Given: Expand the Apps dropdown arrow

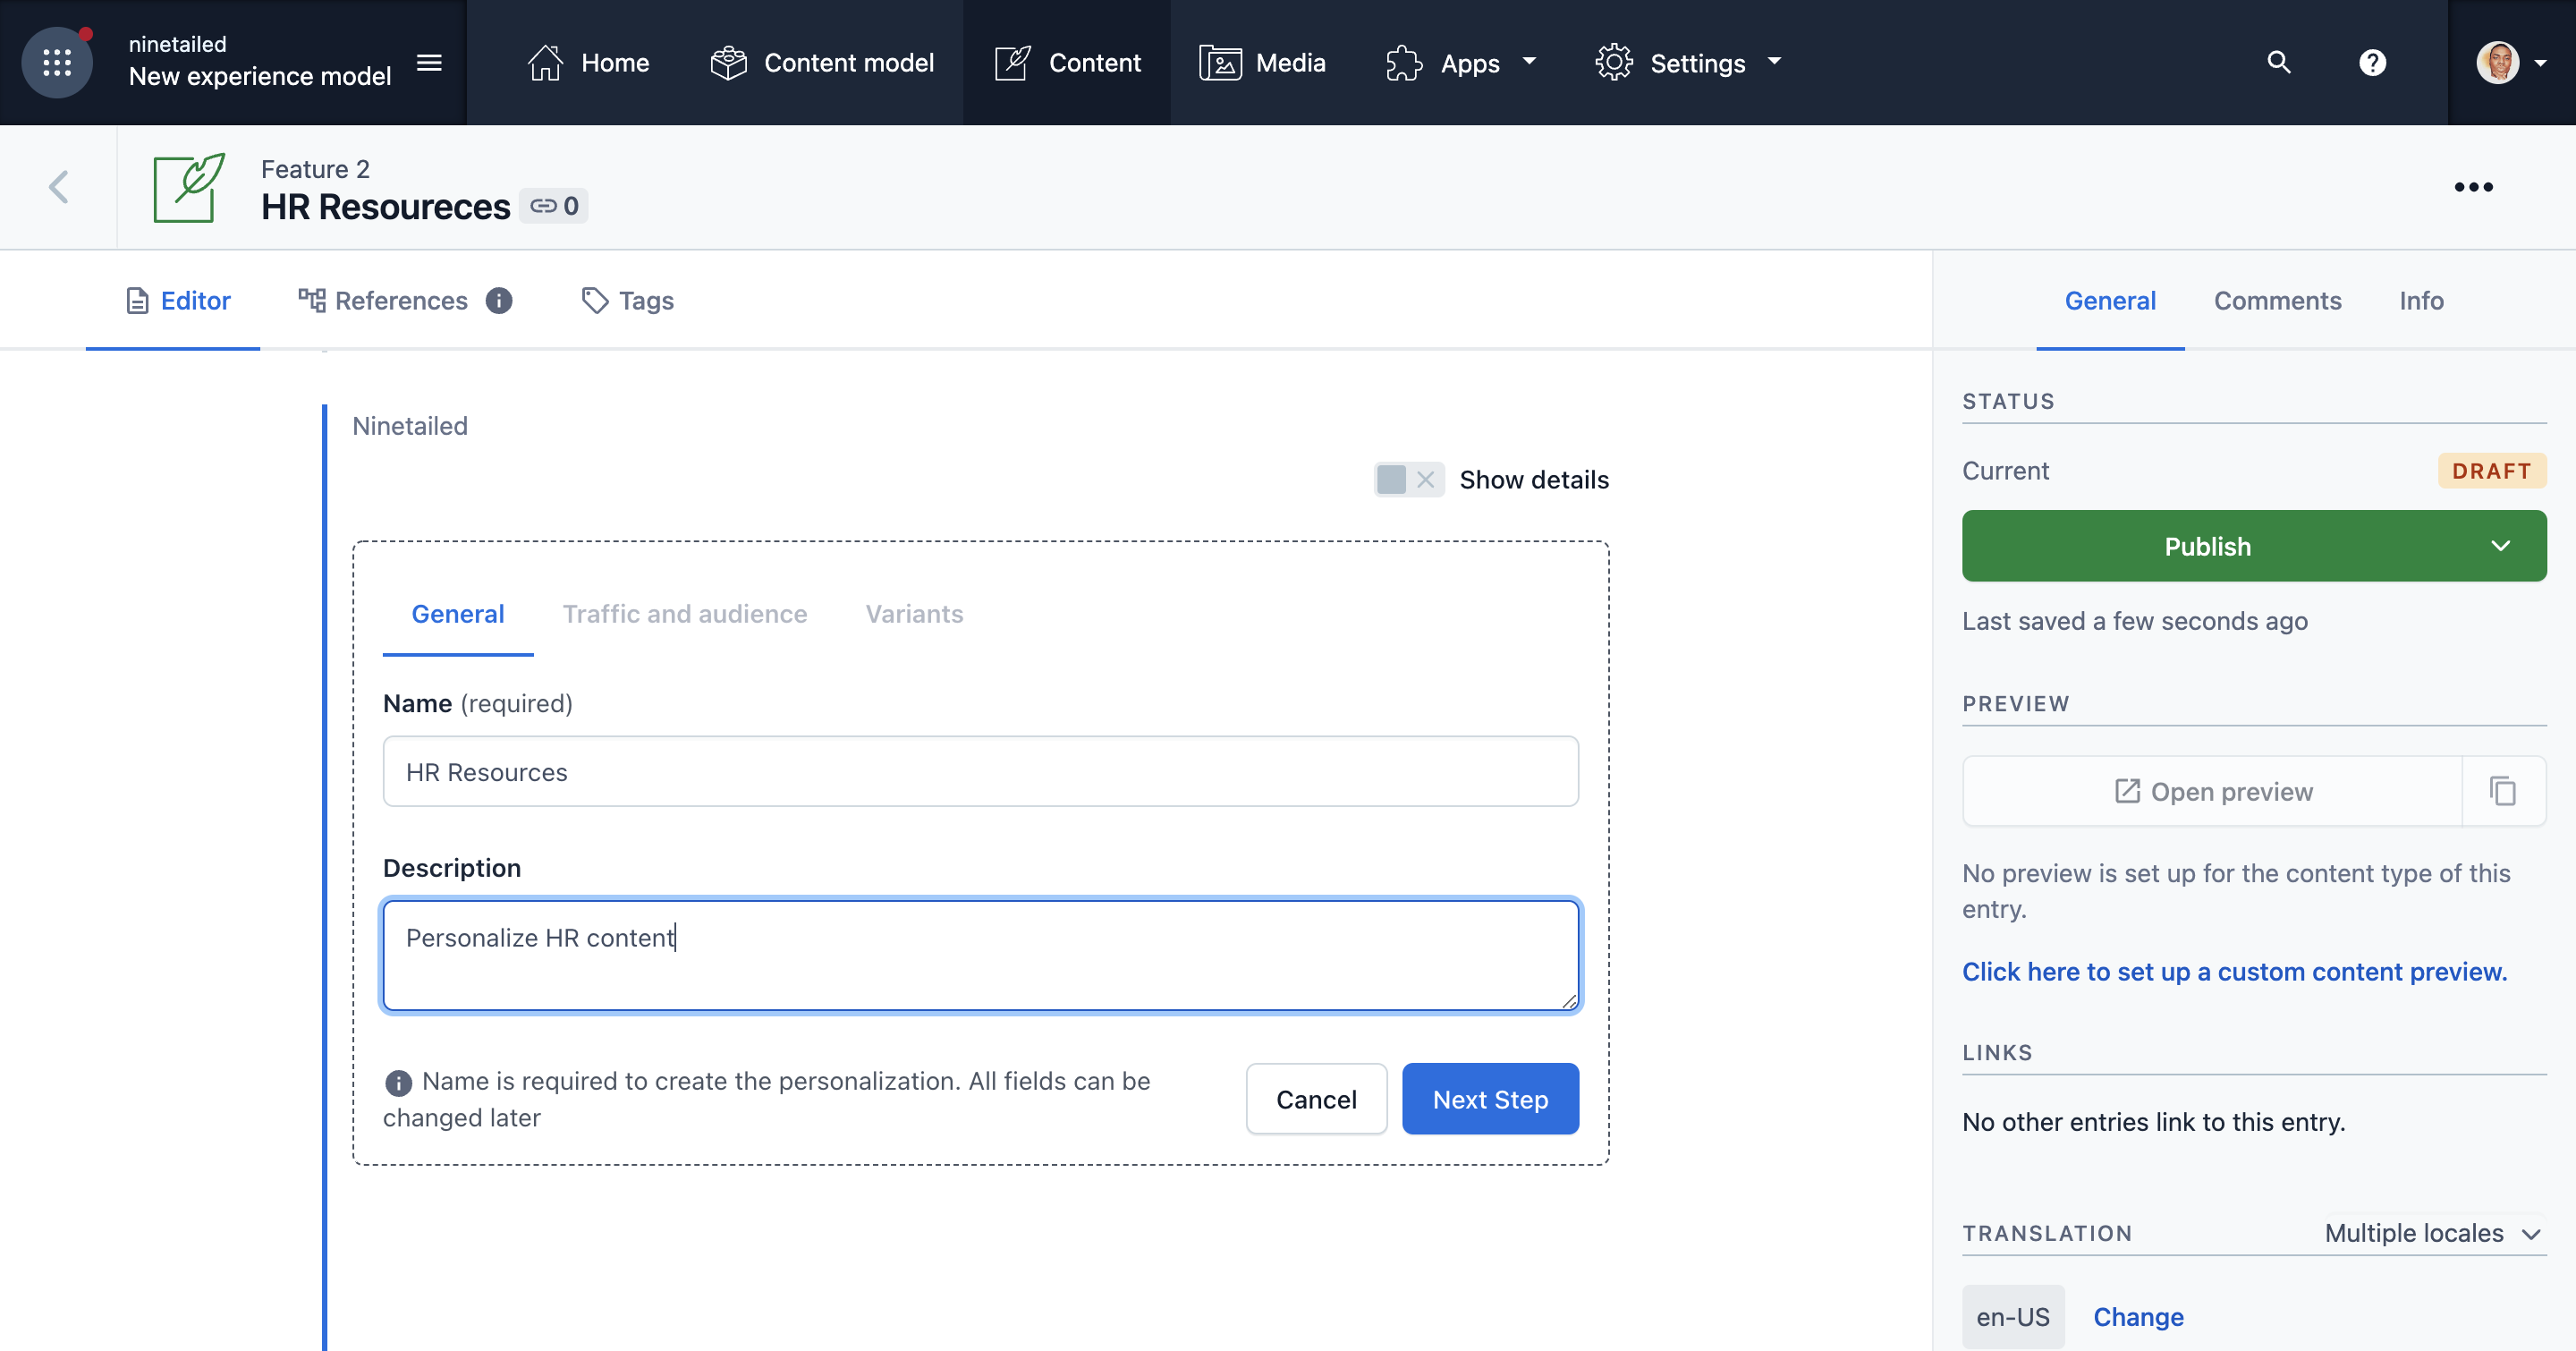Looking at the screenshot, I should (x=1529, y=62).
